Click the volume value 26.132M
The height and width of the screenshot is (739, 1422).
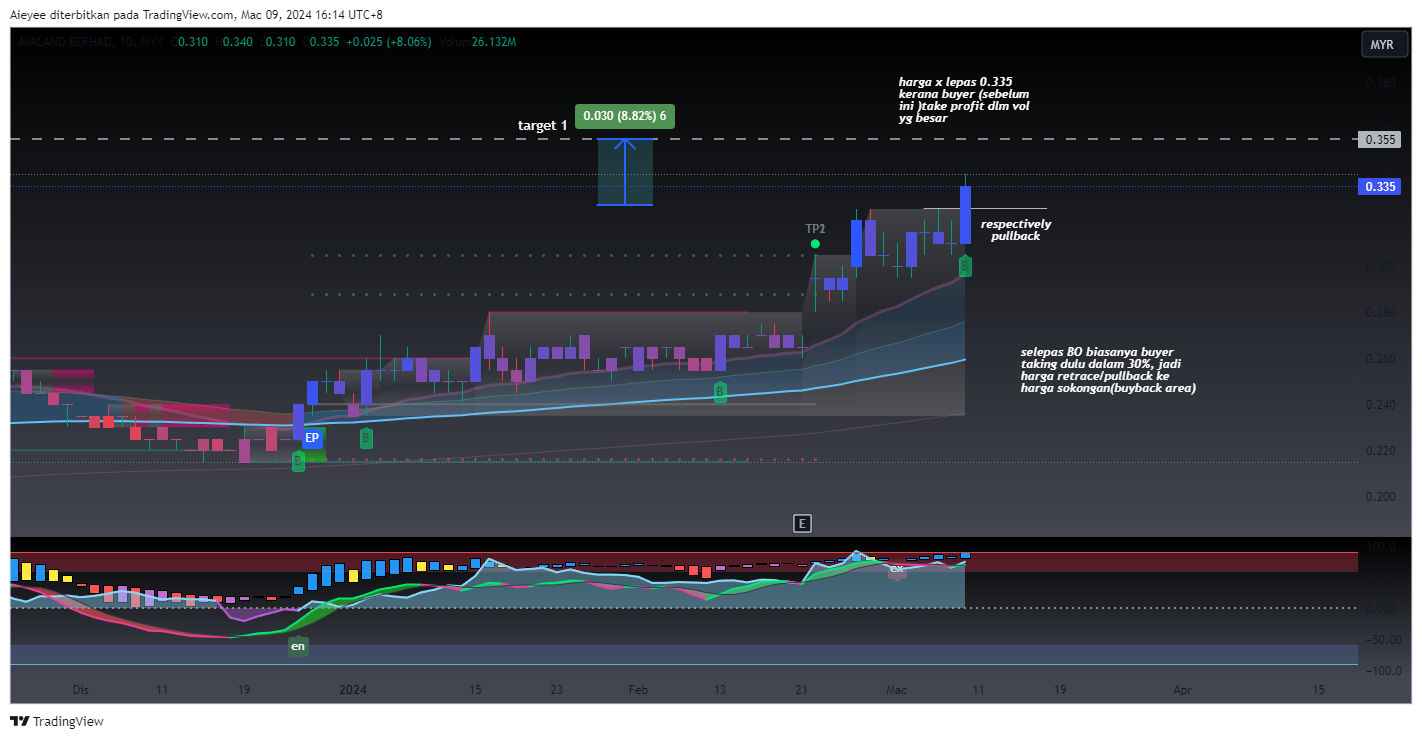[492, 42]
